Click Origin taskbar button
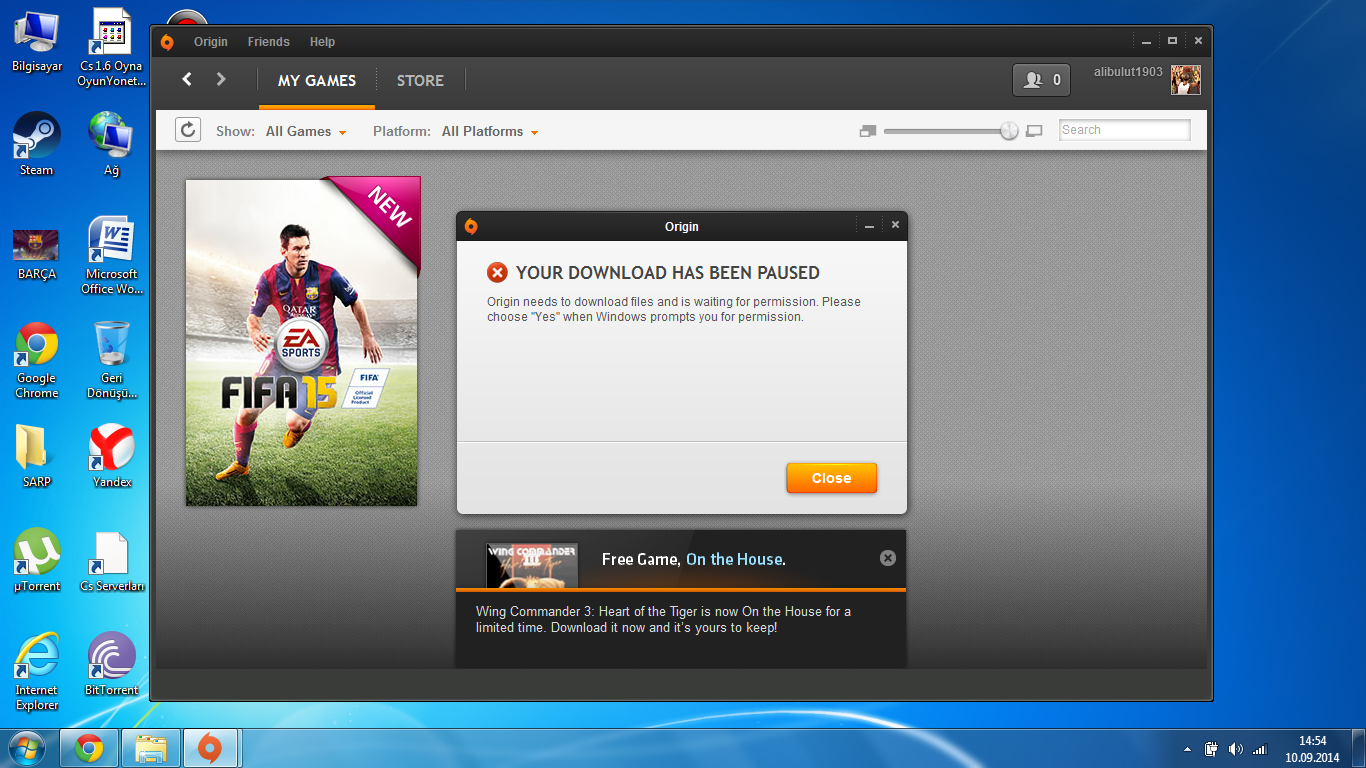Screen dimensions: 1366x768 (210, 748)
